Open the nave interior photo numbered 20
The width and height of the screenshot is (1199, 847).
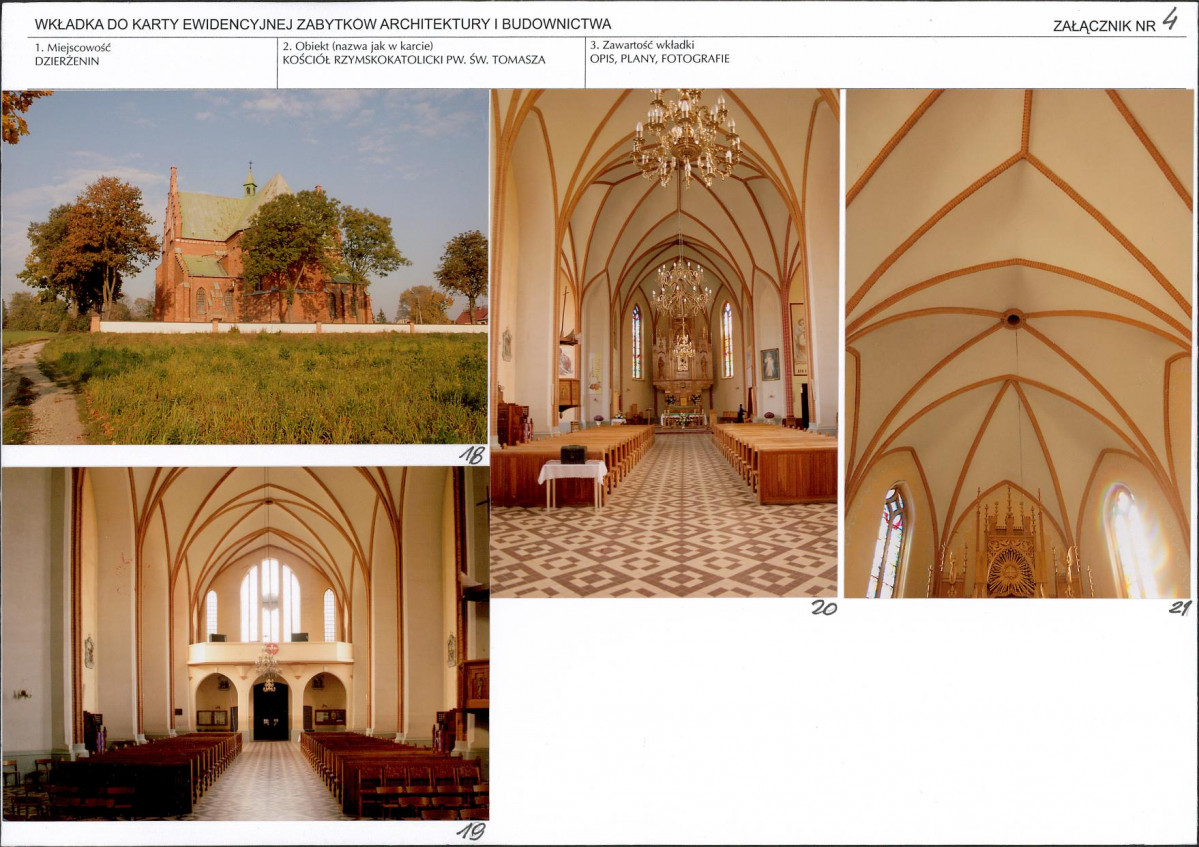click(x=664, y=342)
